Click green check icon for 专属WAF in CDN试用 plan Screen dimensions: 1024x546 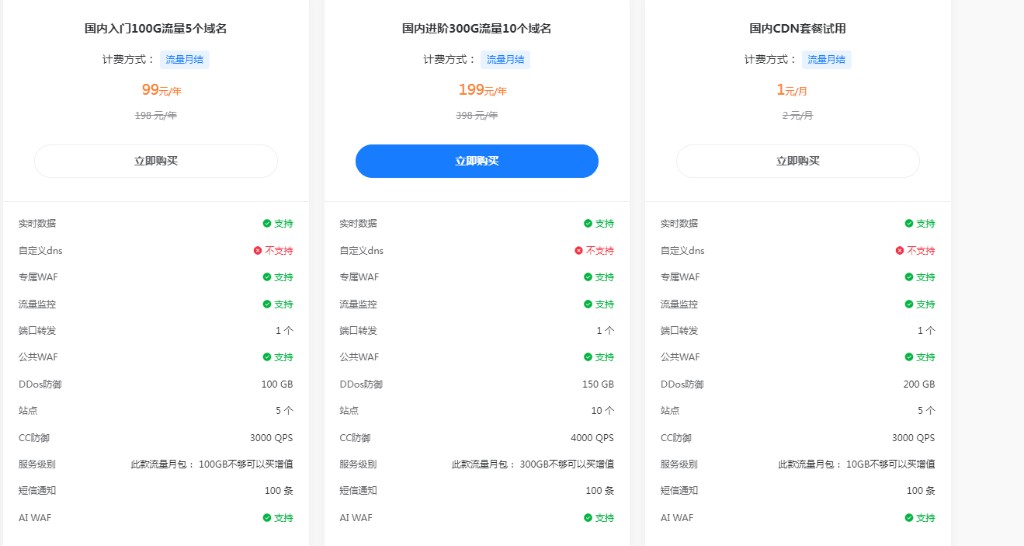coord(909,277)
